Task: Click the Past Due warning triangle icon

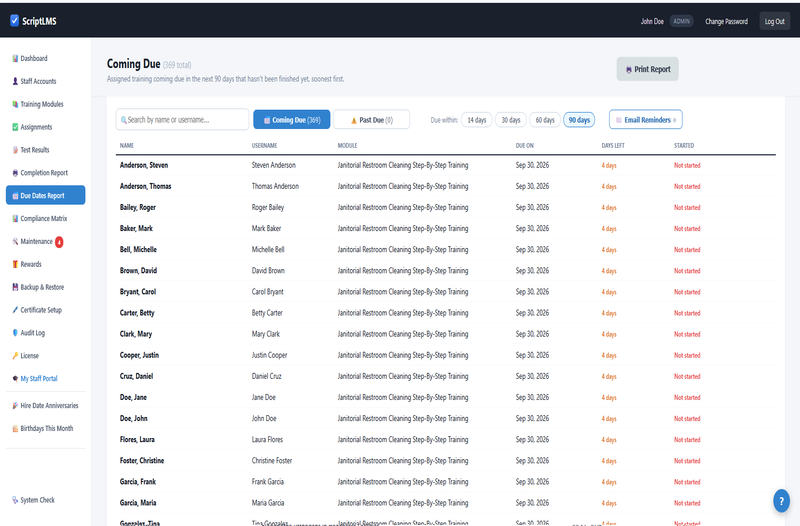Action: point(354,120)
